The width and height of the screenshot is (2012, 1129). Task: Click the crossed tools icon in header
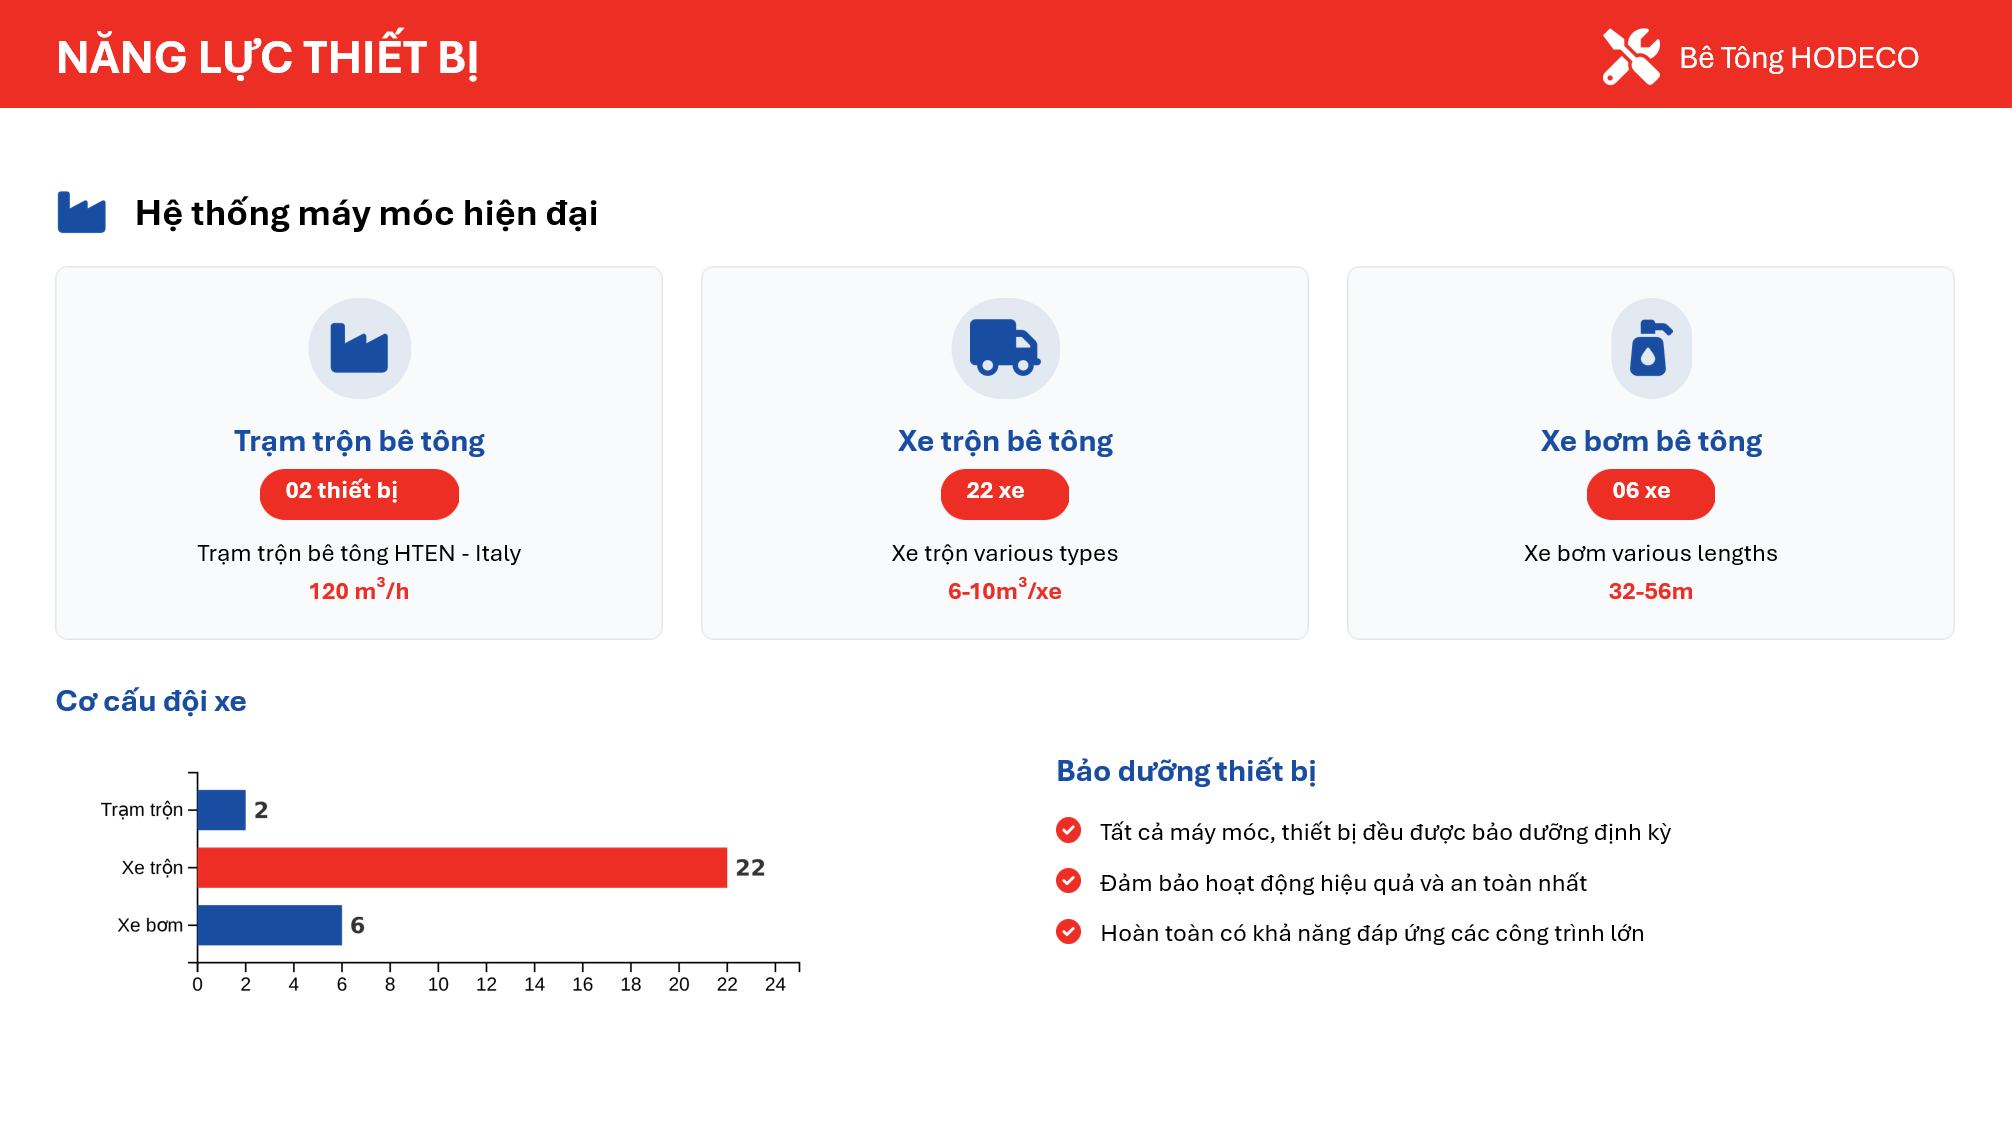point(1631,57)
